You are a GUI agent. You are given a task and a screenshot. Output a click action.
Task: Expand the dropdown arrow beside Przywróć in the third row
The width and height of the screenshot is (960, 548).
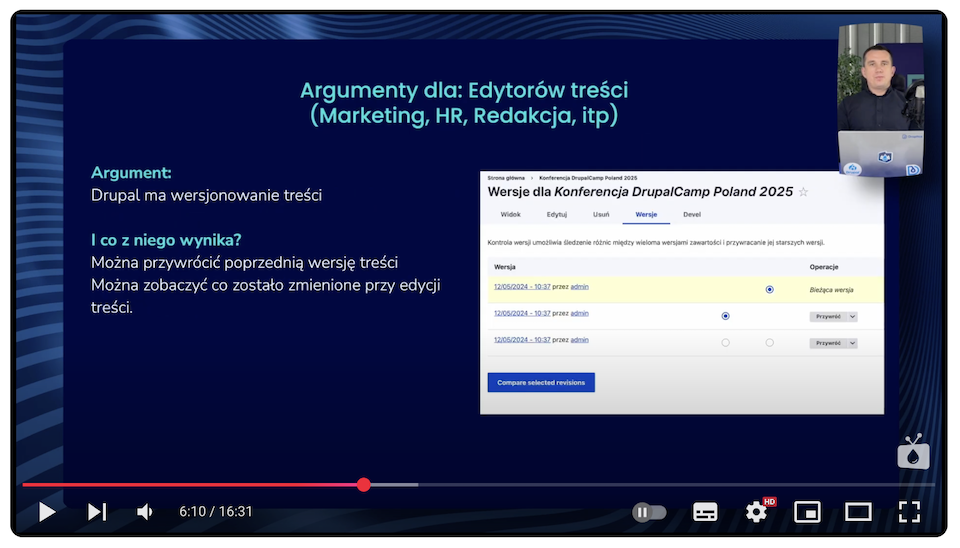[x=852, y=343]
